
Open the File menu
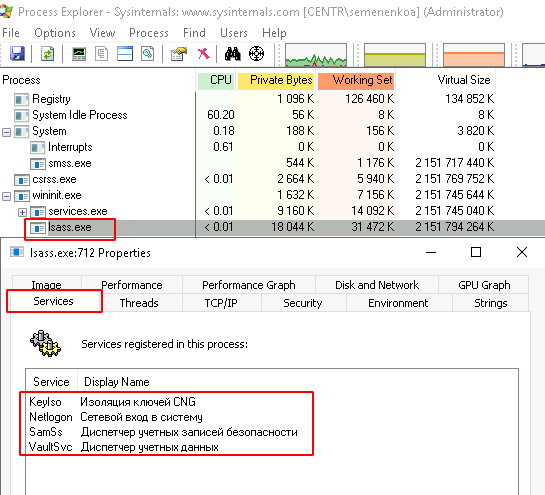click(11, 33)
